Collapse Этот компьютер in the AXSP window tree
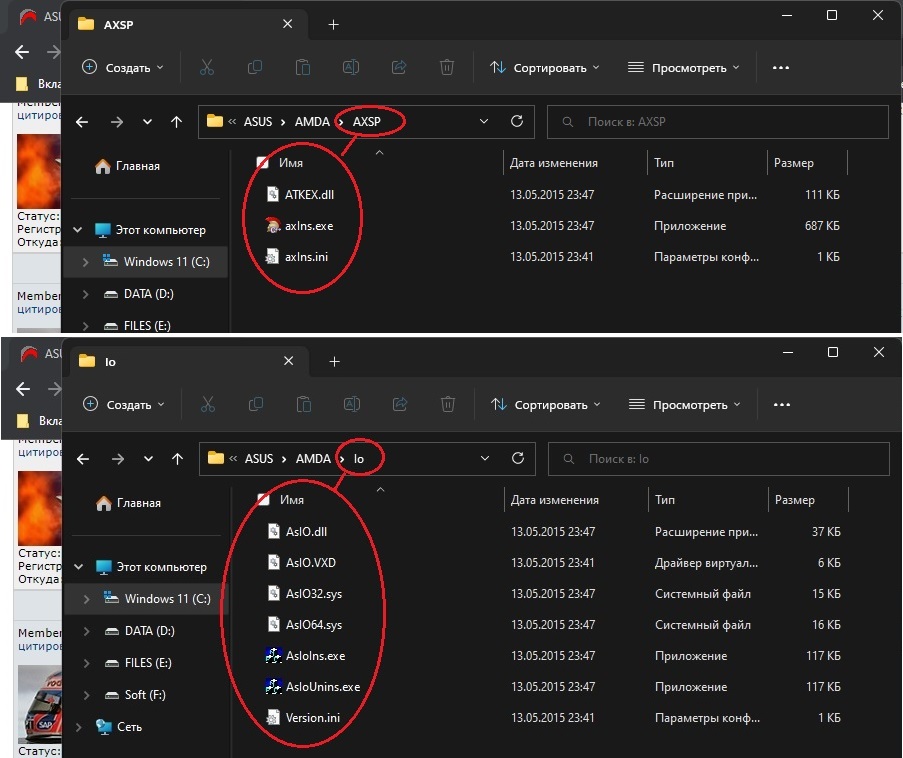The image size is (903, 758). tap(78, 230)
